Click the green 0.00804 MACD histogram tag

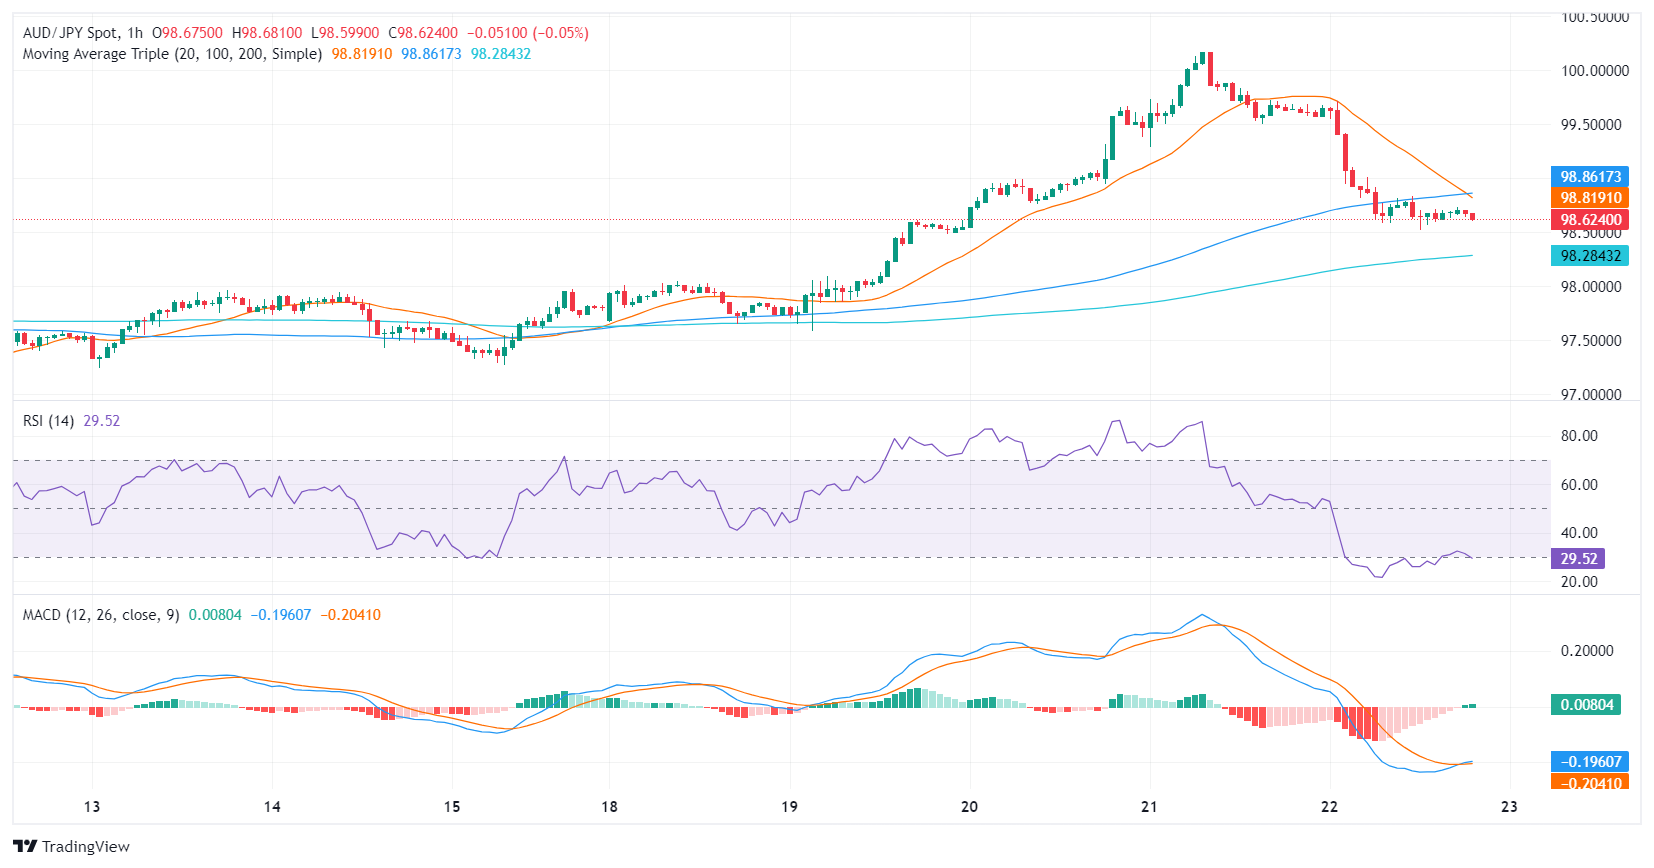[1586, 705]
